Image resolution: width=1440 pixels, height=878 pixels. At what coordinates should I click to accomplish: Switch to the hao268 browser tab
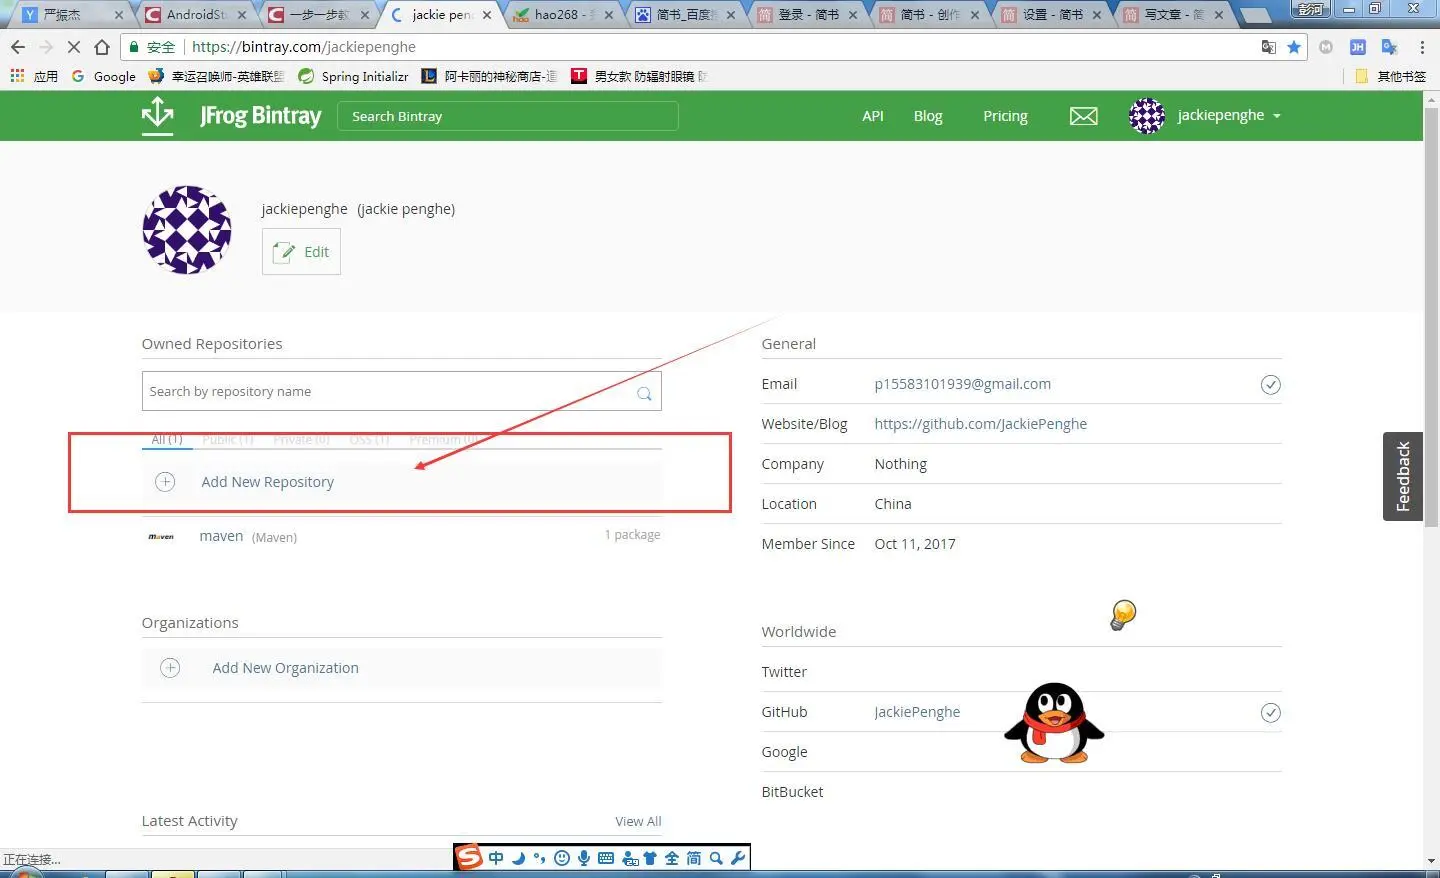click(x=563, y=15)
